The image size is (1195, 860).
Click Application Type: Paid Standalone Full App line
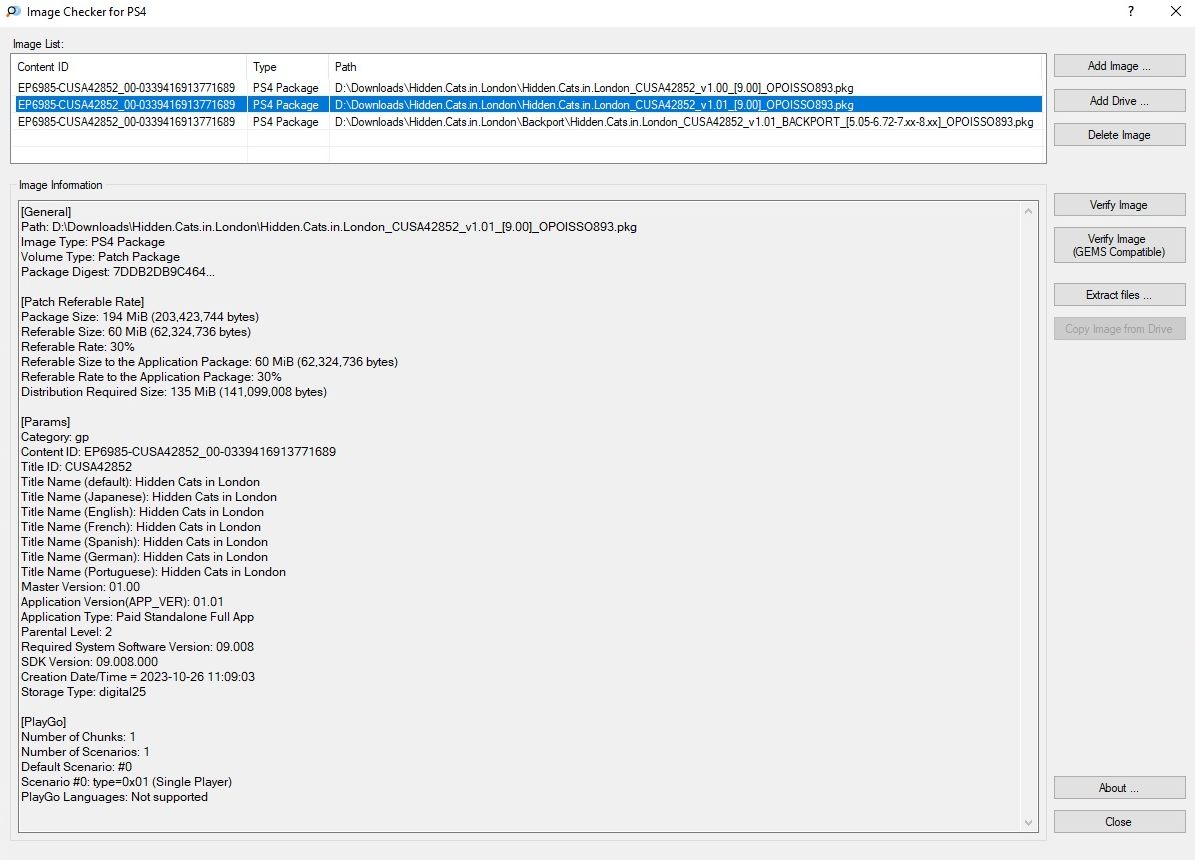click(x=137, y=618)
